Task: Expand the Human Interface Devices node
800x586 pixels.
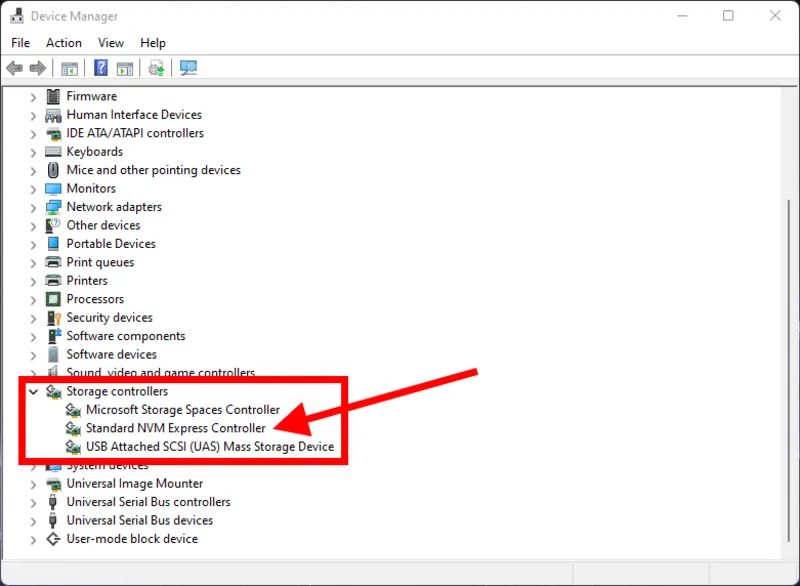Action: (33, 116)
